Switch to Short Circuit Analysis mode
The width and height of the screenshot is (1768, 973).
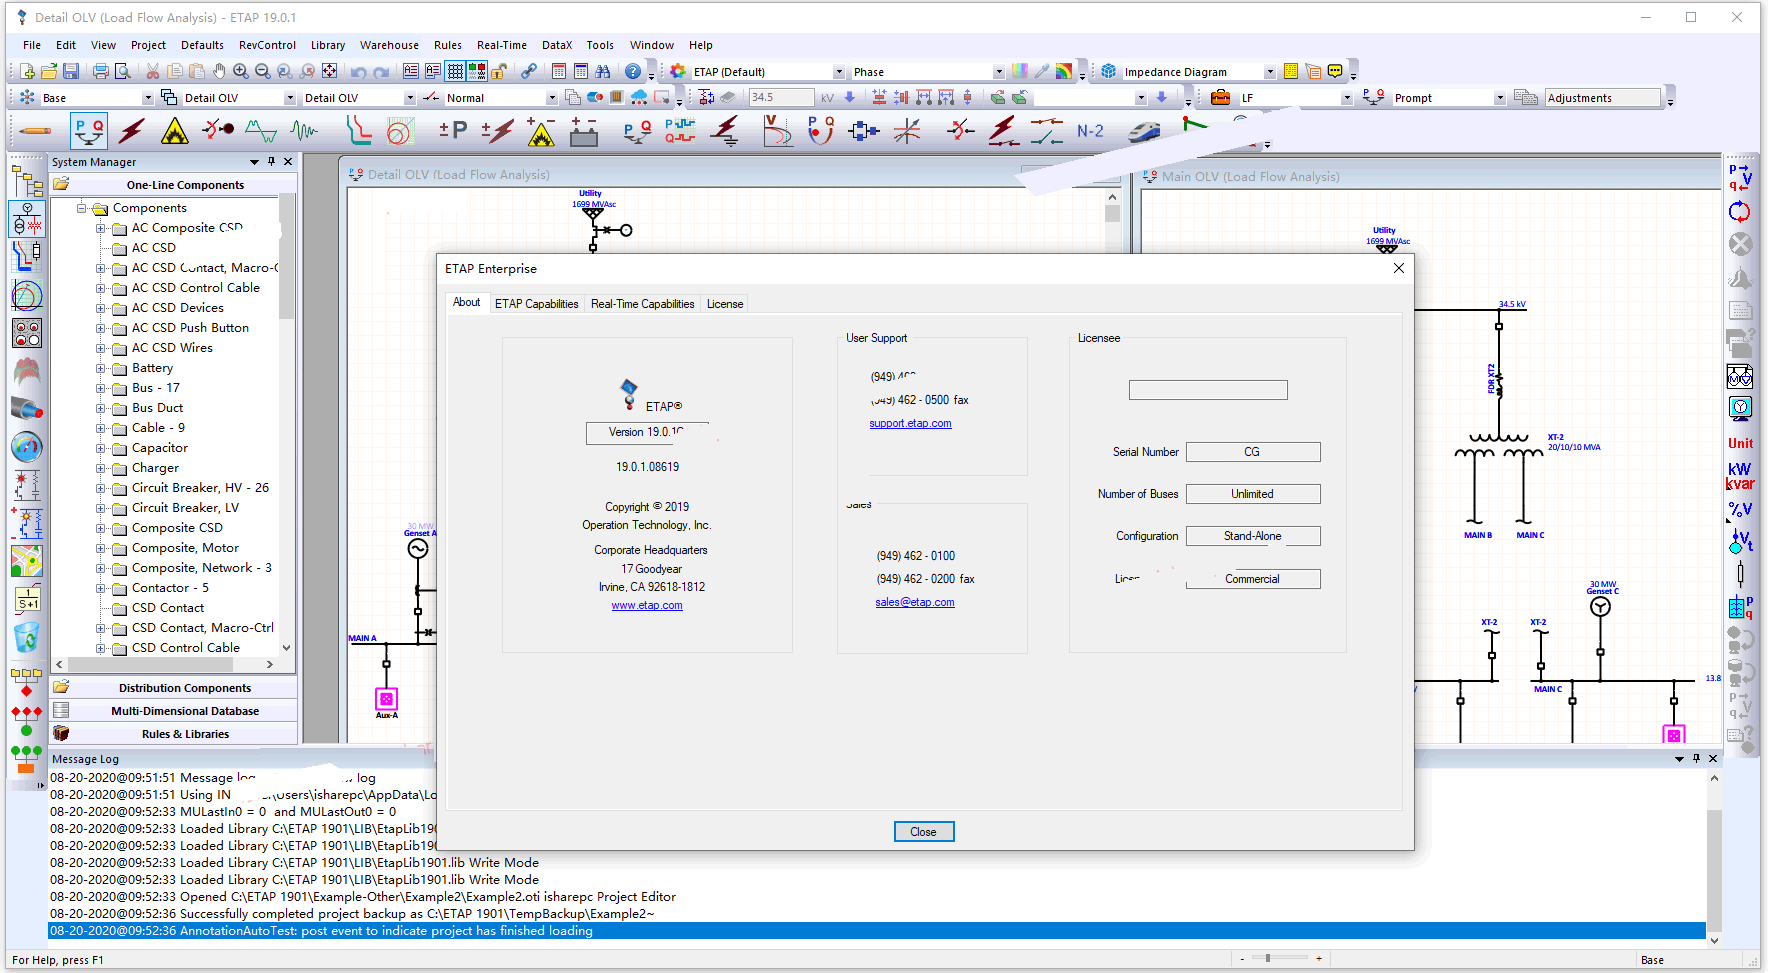[x=132, y=131]
